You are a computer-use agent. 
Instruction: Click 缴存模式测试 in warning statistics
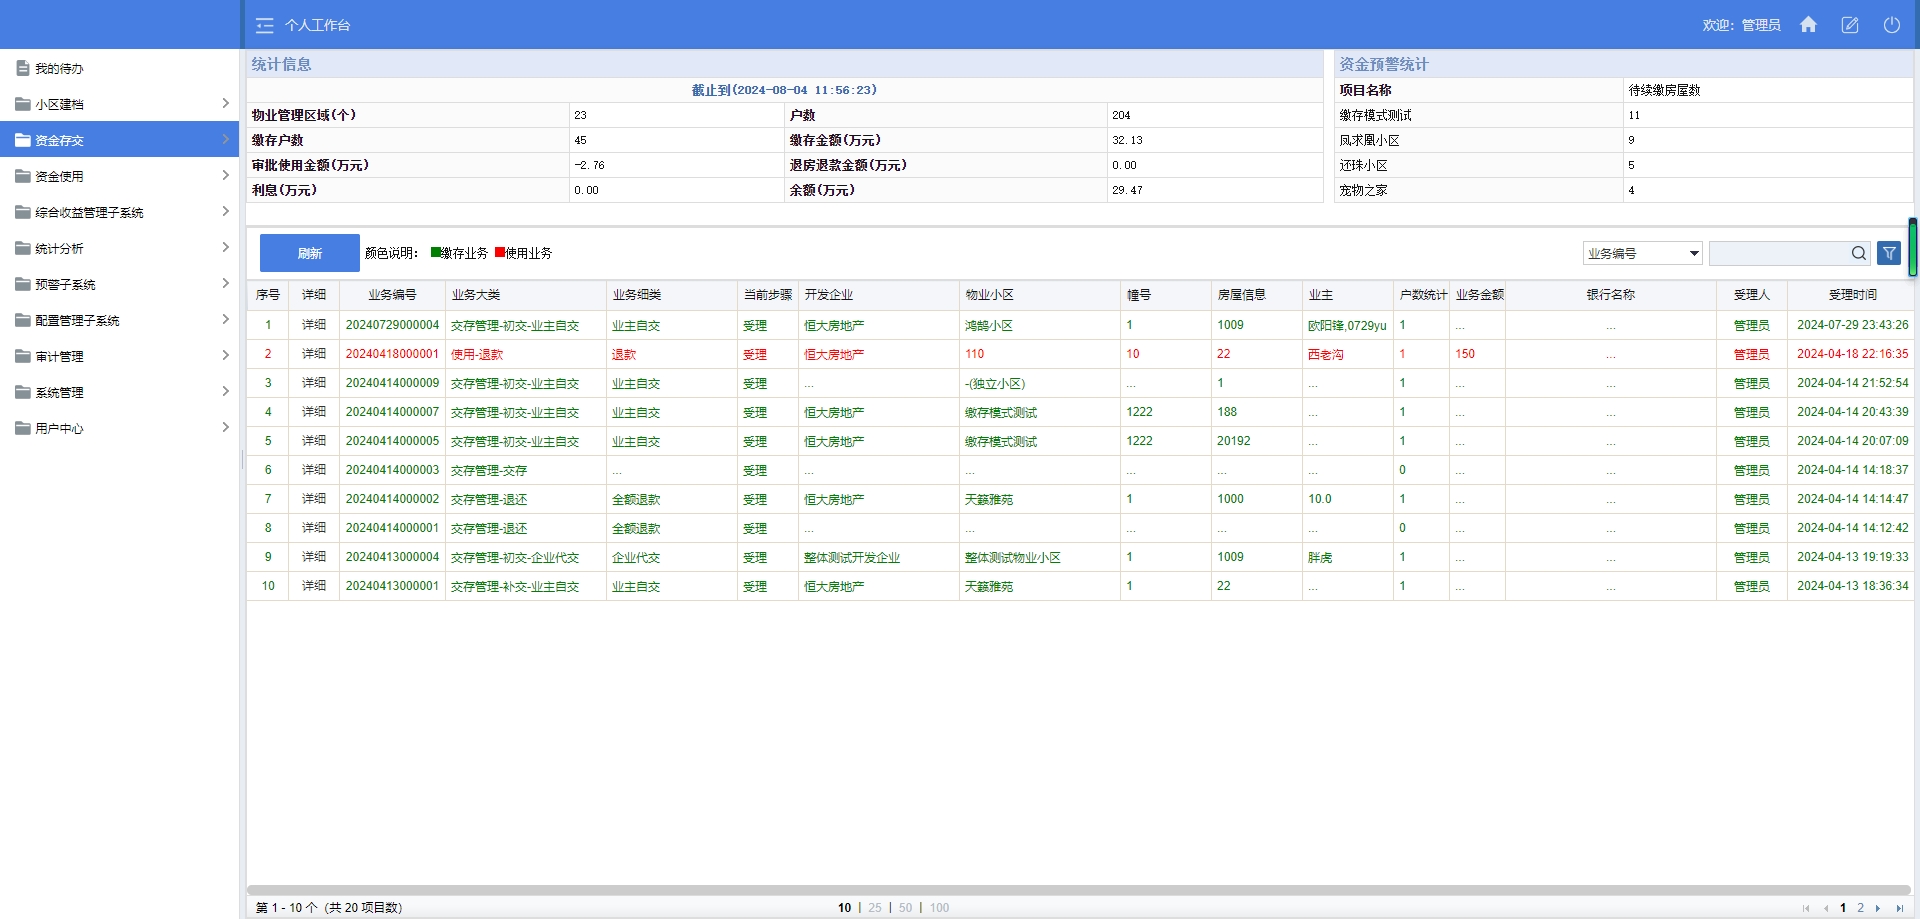tap(1375, 115)
